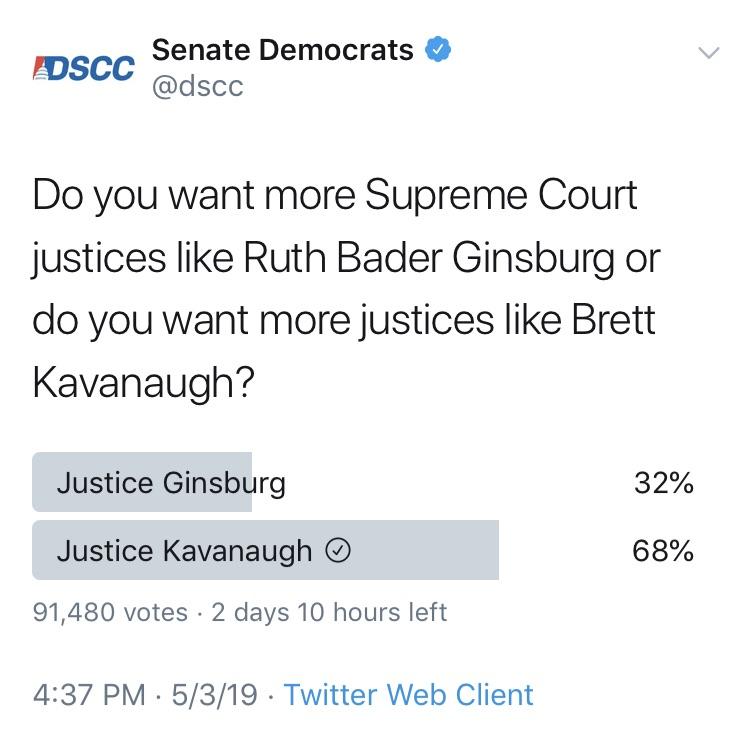Click the blue verified badge
Viewport: 750px width, 739px height.
click(438, 49)
